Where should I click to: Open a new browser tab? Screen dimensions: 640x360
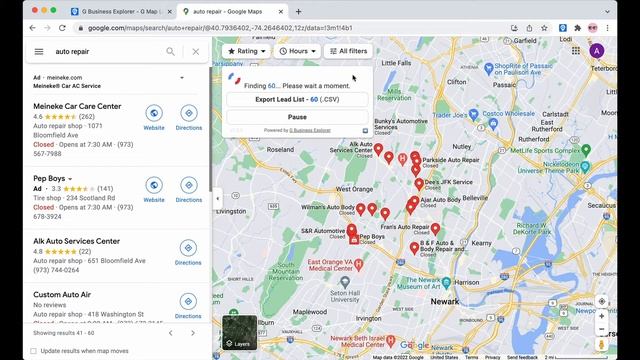click(298, 12)
